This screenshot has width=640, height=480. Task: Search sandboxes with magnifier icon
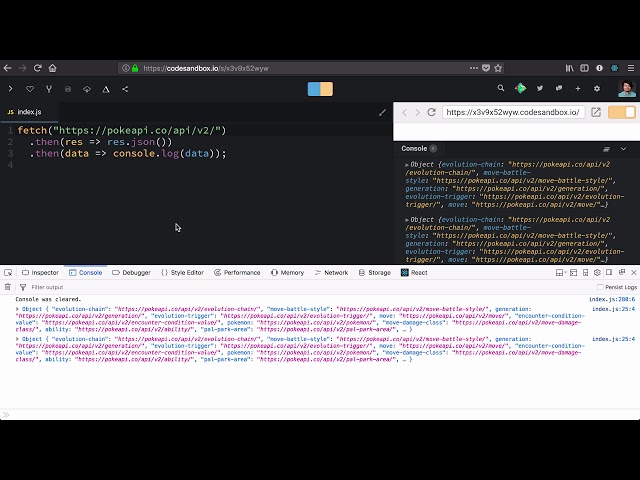501,88
